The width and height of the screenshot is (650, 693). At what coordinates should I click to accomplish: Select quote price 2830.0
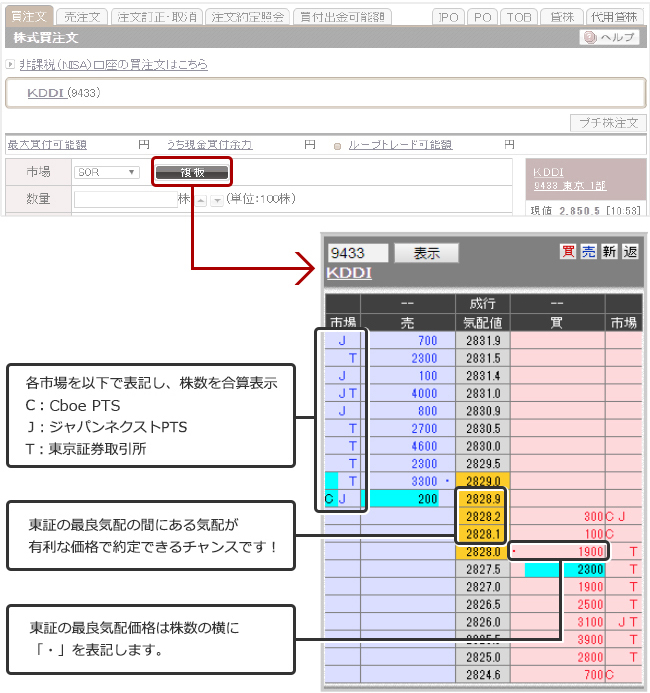coord(483,446)
